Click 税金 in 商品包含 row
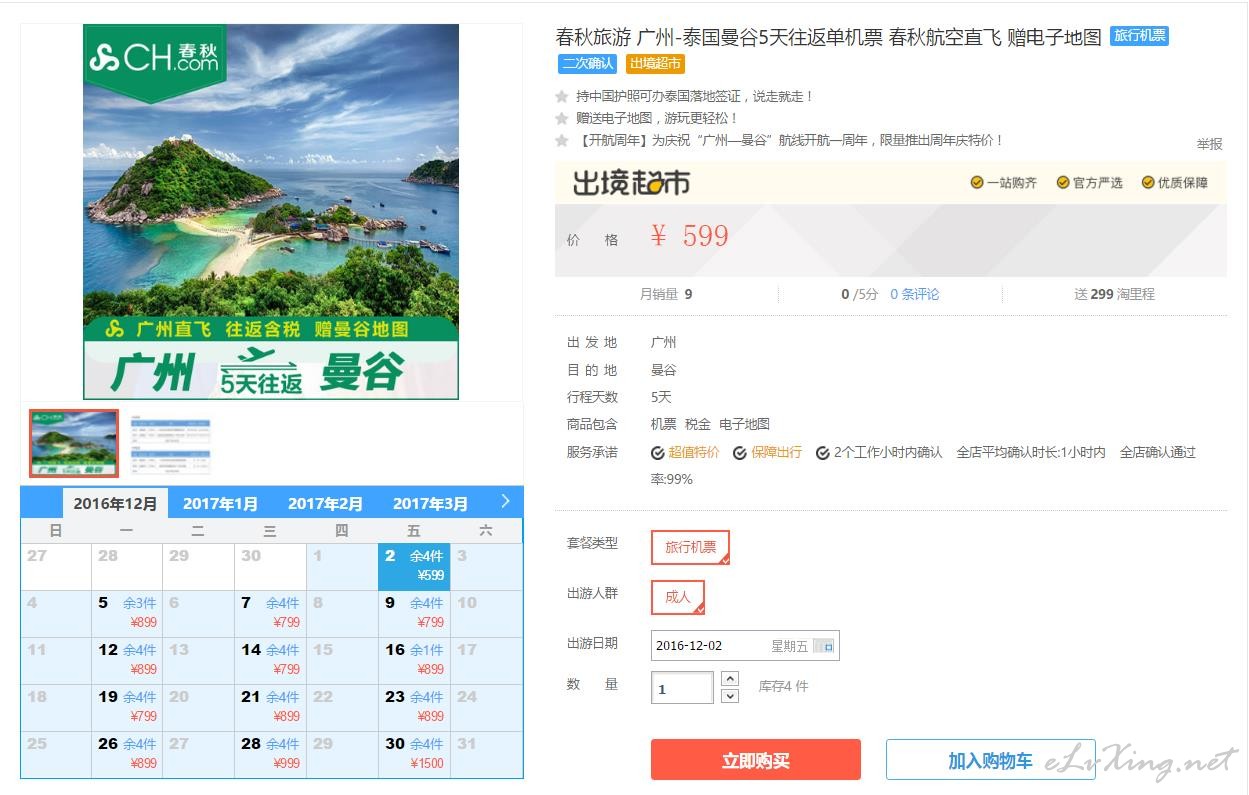Image resolution: width=1249 pixels, height=795 pixels. 698,424
